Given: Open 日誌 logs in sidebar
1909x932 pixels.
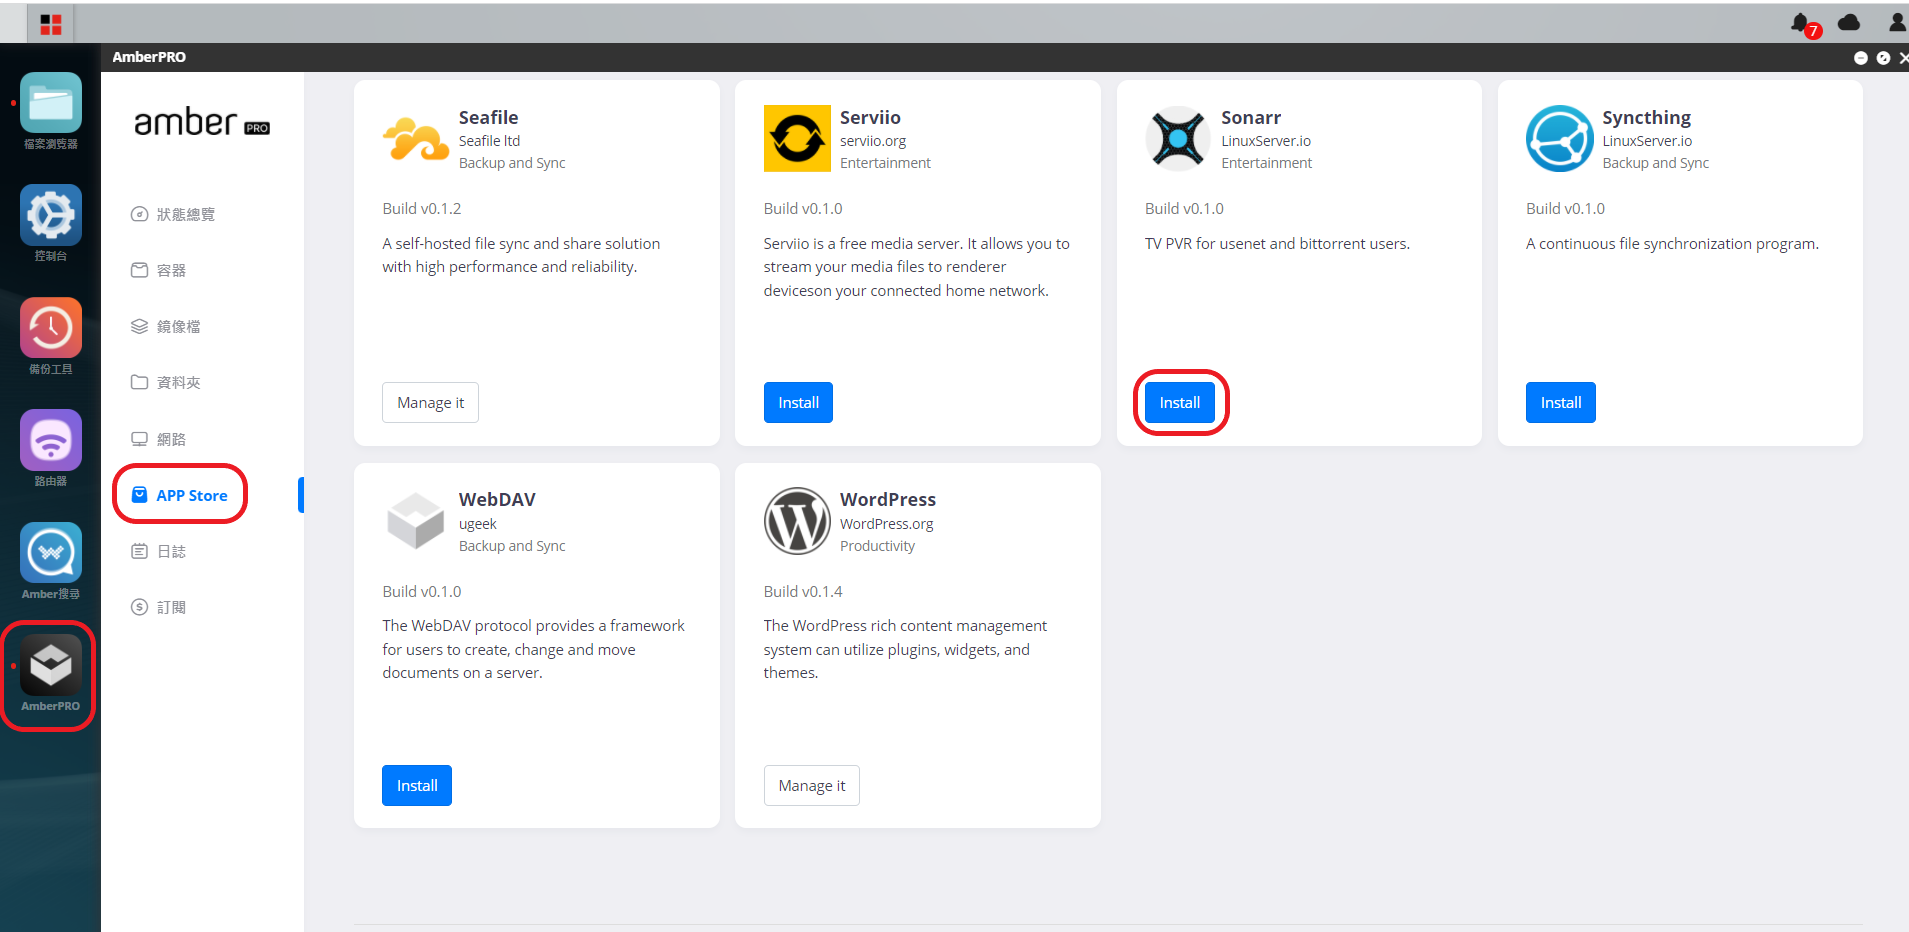Looking at the screenshot, I should [159, 551].
